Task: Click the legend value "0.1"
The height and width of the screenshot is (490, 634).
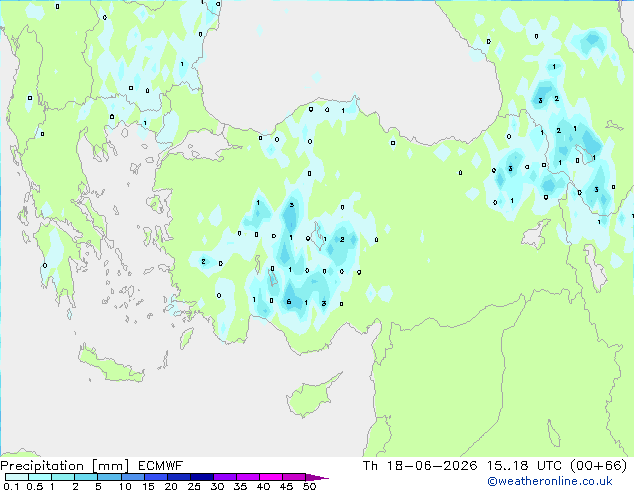Action: click(11, 486)
